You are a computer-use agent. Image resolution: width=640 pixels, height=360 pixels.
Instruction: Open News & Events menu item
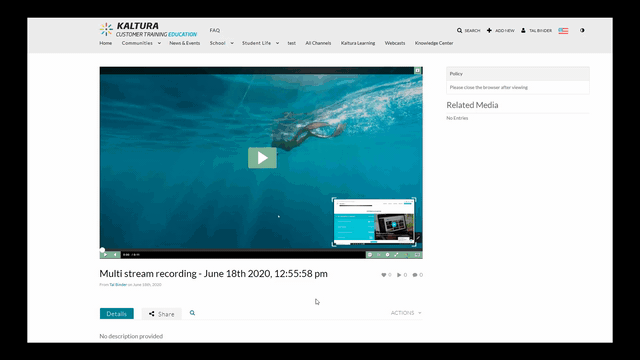(x=184, y=43)
